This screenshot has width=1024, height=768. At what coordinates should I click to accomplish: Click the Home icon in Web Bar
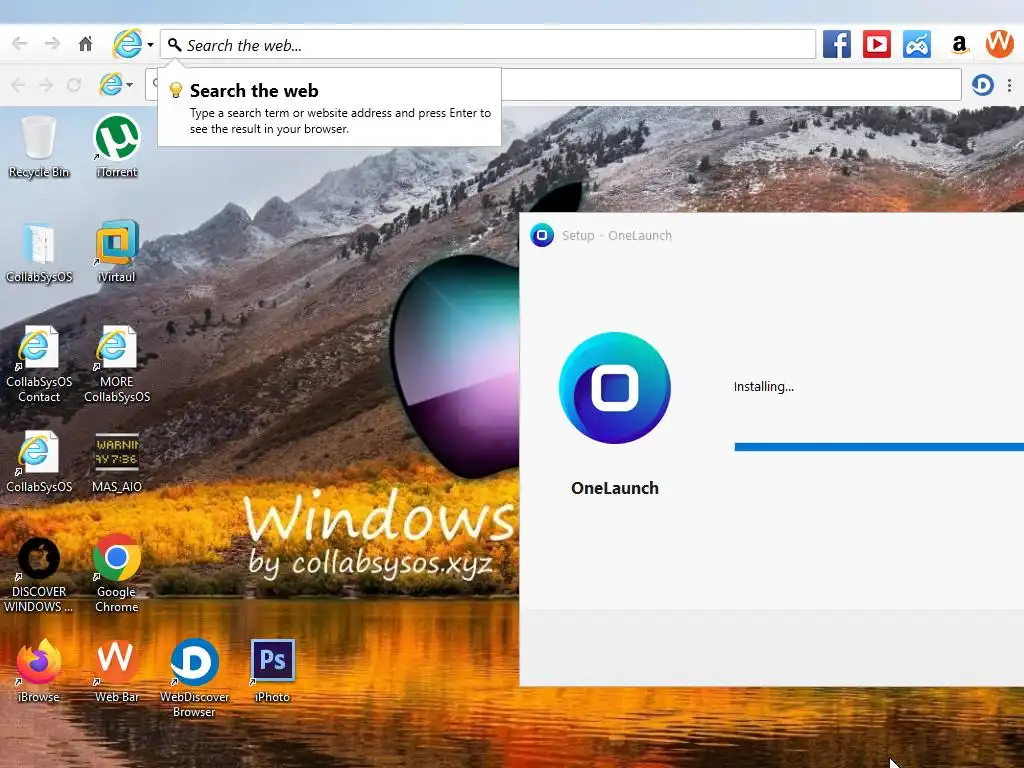[x=86, y=44]
